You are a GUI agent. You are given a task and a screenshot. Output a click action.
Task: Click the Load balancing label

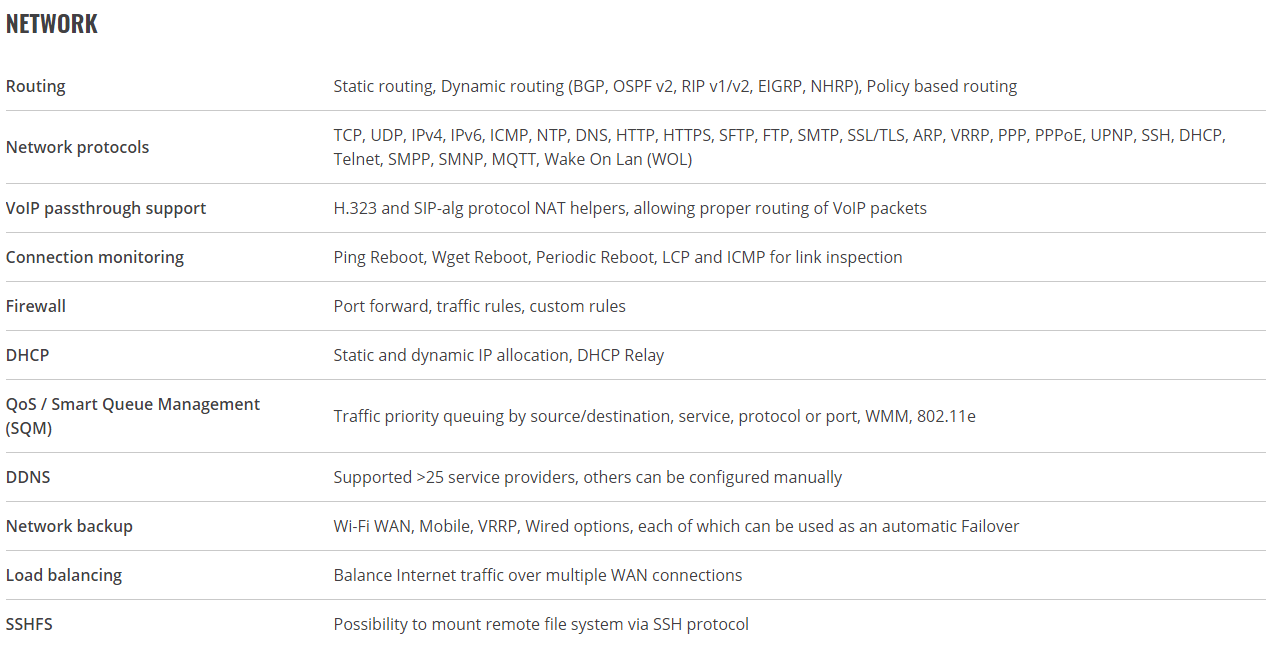pyautogui.click(x=64, y=575)
